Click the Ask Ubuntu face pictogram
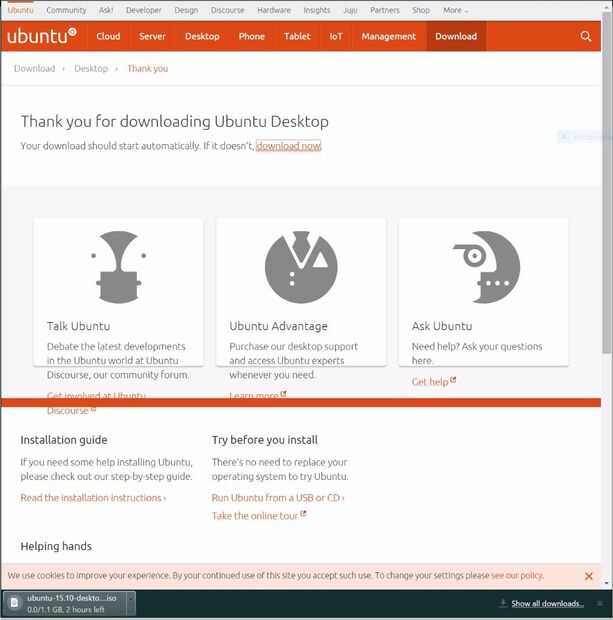The image size is (613, 620). coord(486,267)
